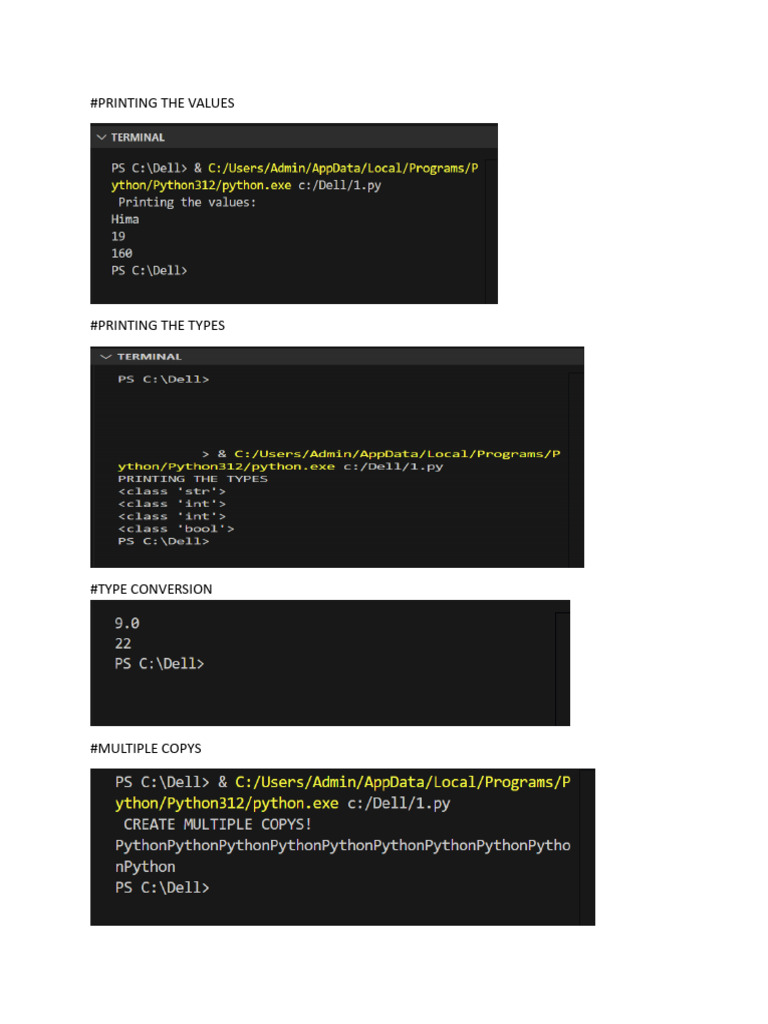Click the <class 'str'> output line
This screenshot has width=768, height=1024.
tap(172, 491)
